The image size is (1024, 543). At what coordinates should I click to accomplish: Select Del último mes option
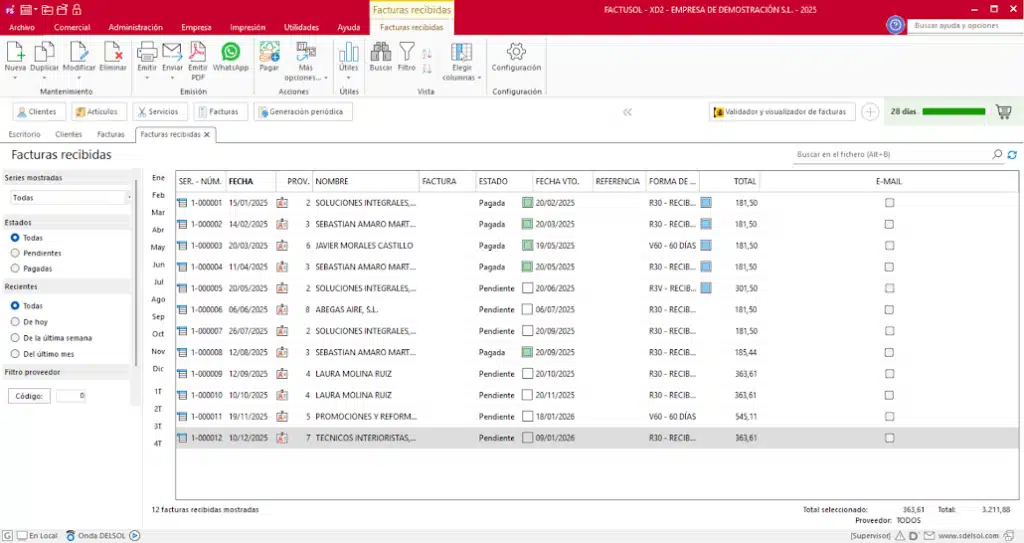15,354
